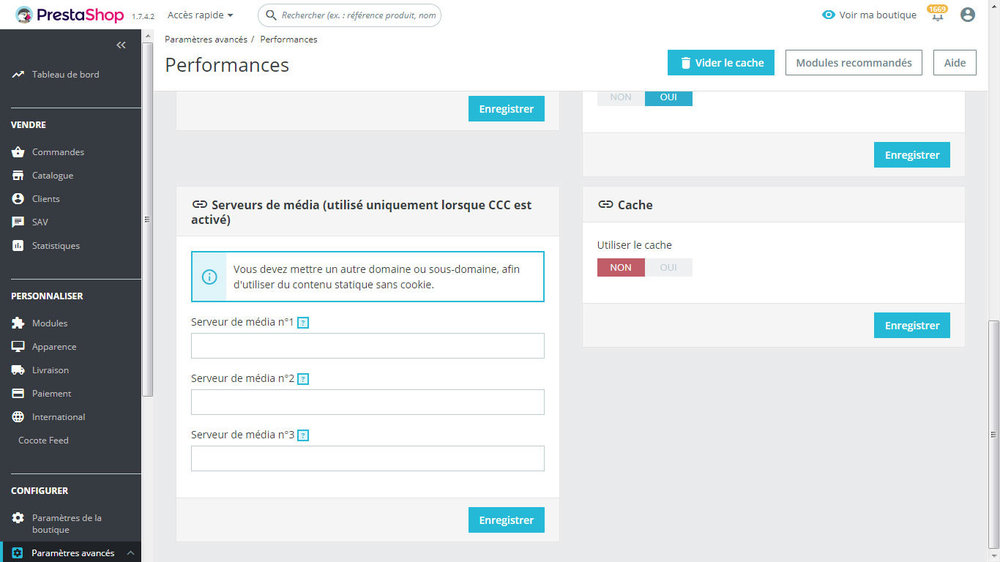Open the PrestaShop logo home link
Viewport: 1000px width, 562px height.
(70, 15)
